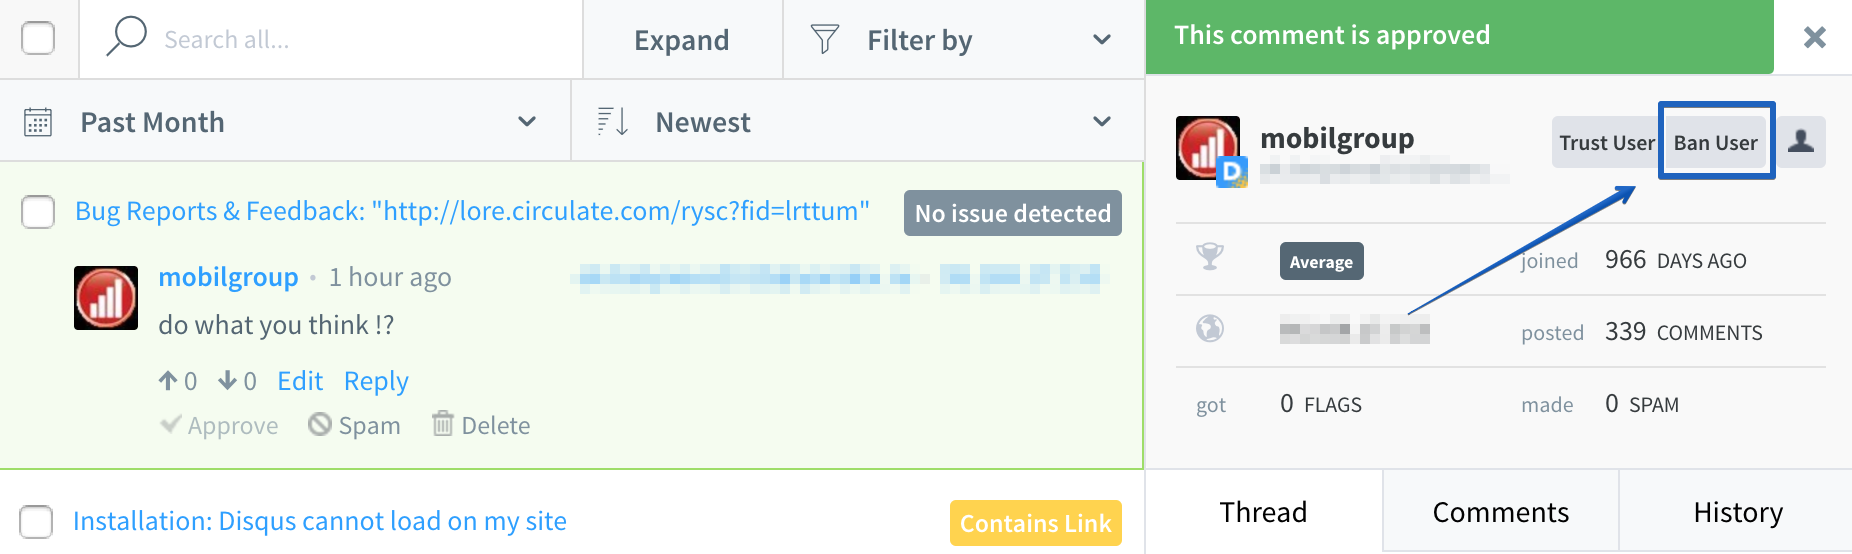Switch to the Comments tab

click(1501, 512)
